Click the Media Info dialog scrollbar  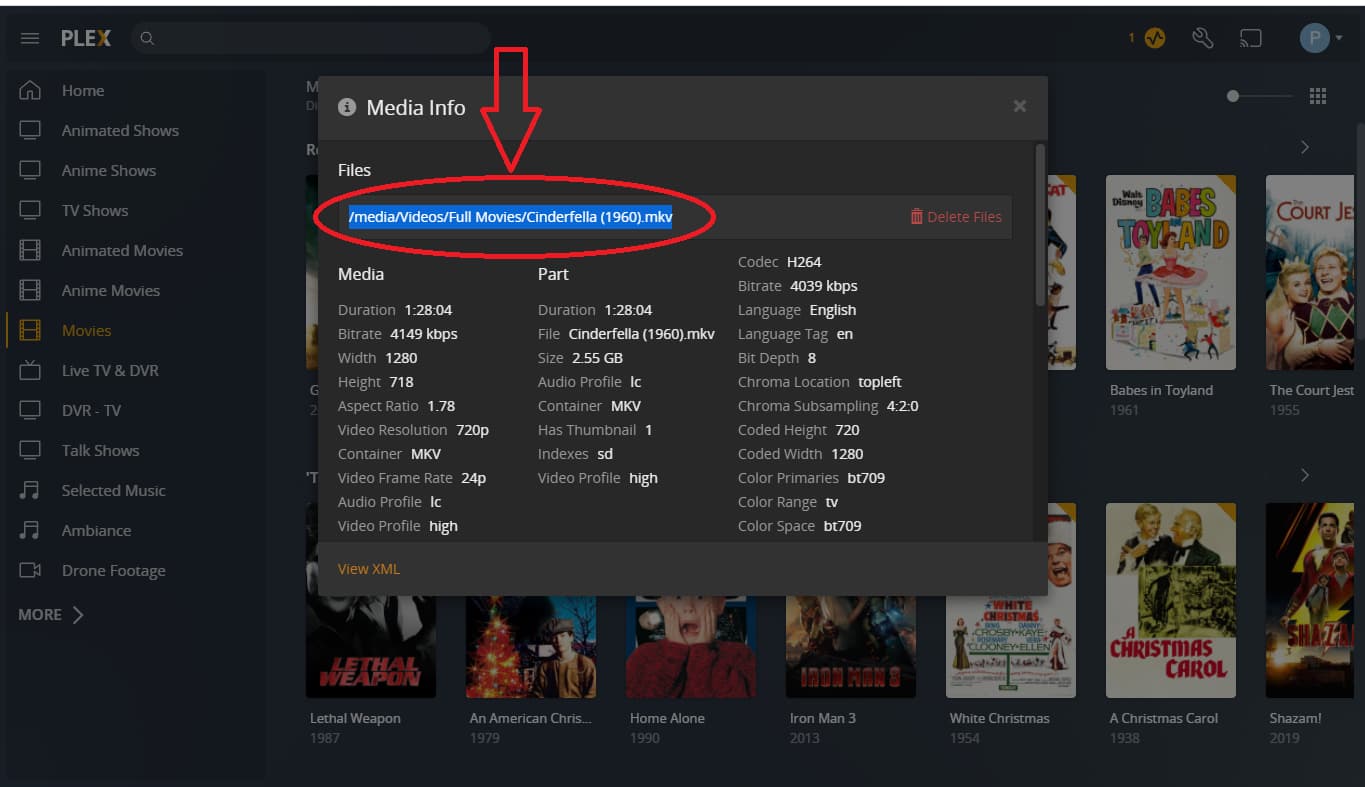pyautogui.click(x=1040, y=225)
